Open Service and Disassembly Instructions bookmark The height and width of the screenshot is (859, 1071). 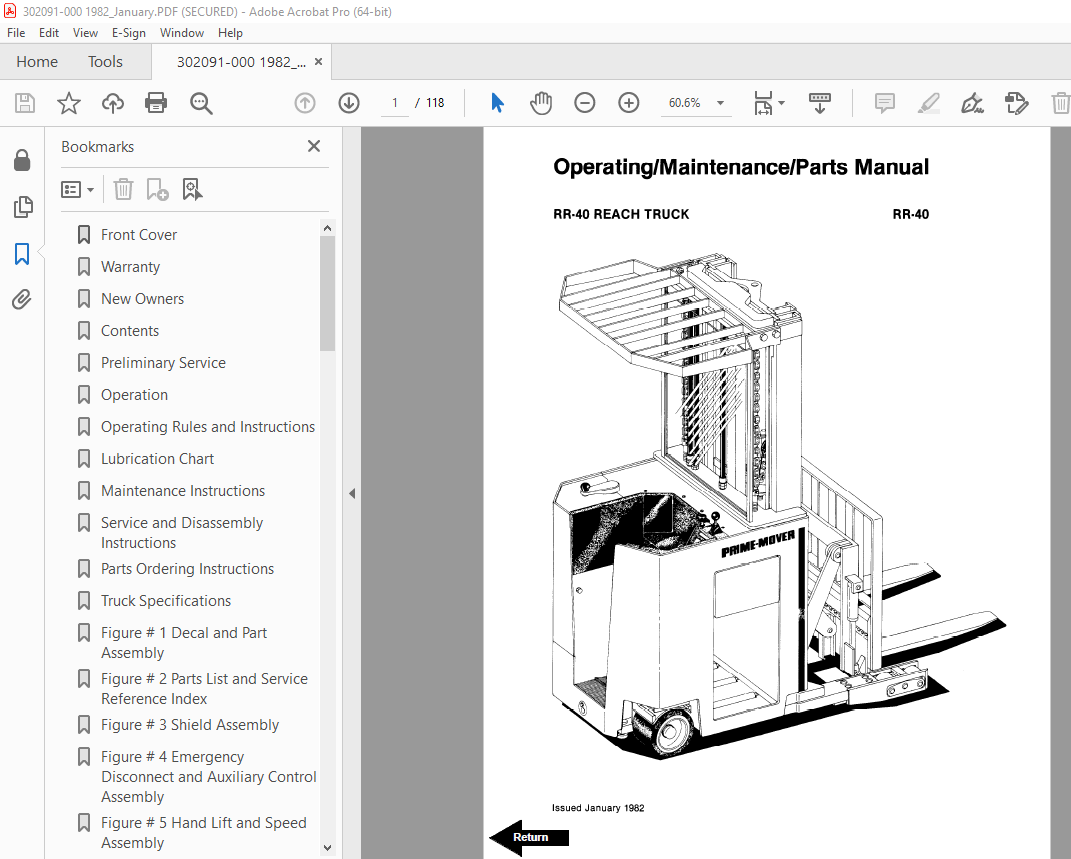[x=182, y=533]
